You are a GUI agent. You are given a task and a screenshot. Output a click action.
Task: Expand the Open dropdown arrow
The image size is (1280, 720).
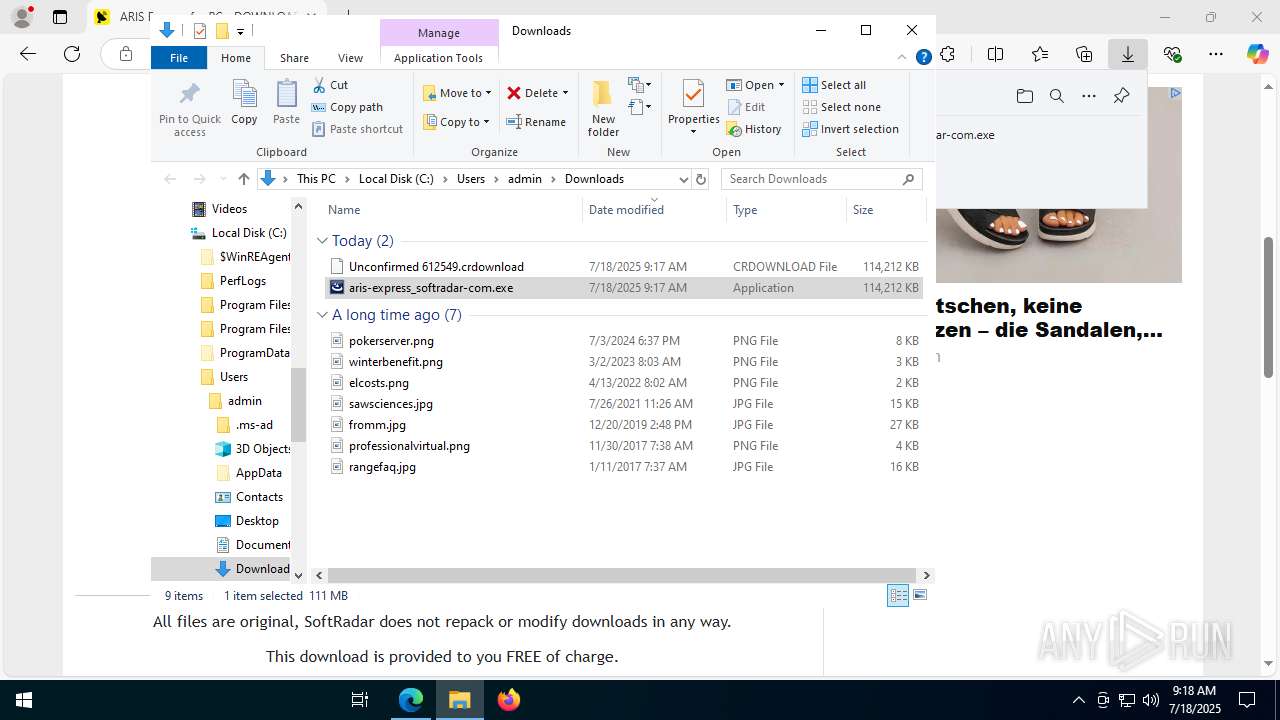point(781,85)
